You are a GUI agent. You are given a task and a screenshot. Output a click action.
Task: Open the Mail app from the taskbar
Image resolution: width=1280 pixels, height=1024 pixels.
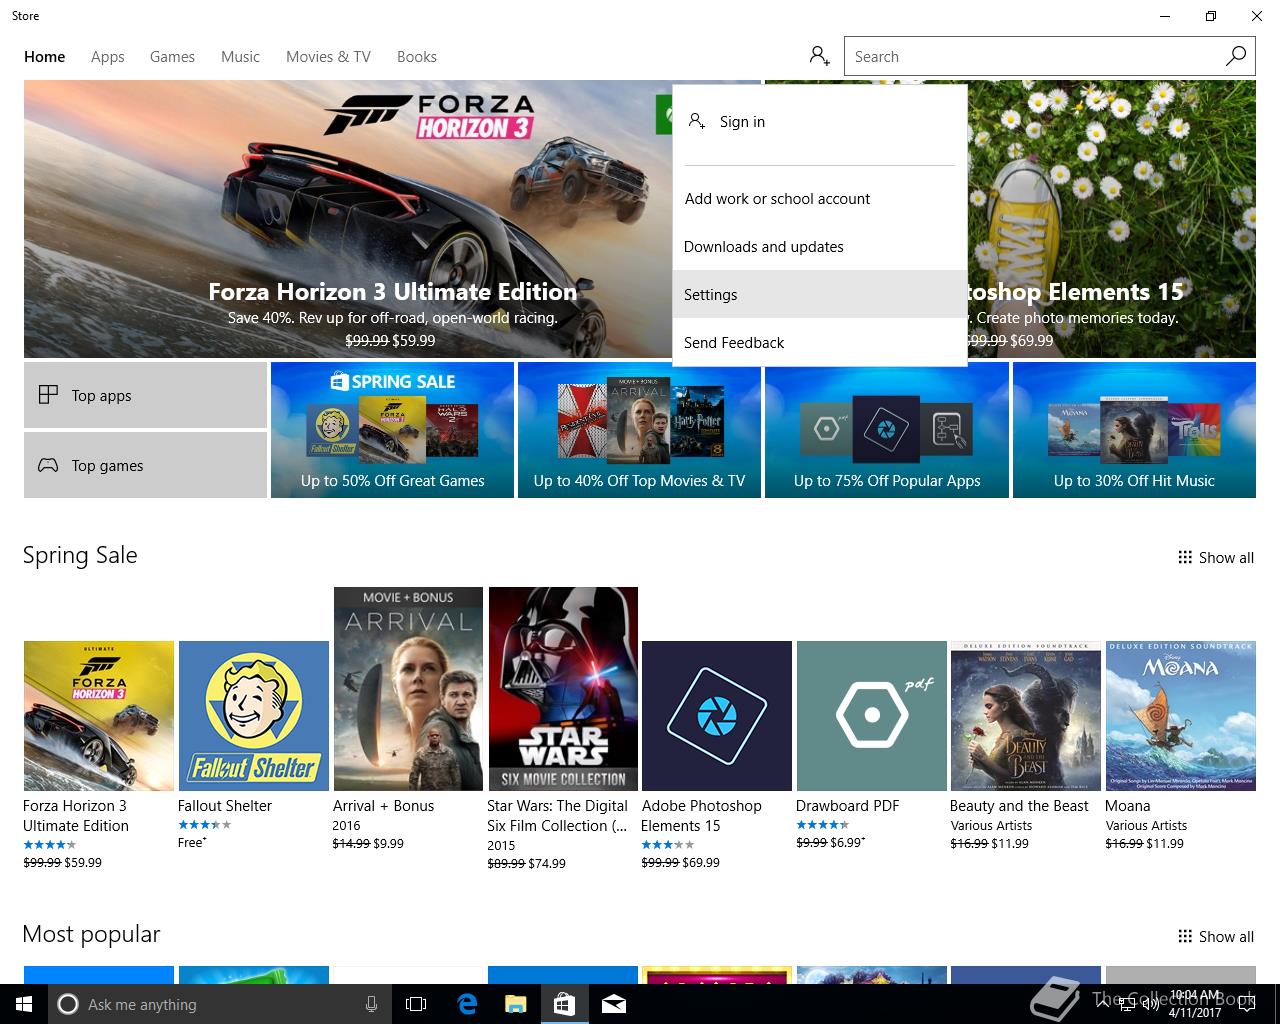tap(614, 1004)
